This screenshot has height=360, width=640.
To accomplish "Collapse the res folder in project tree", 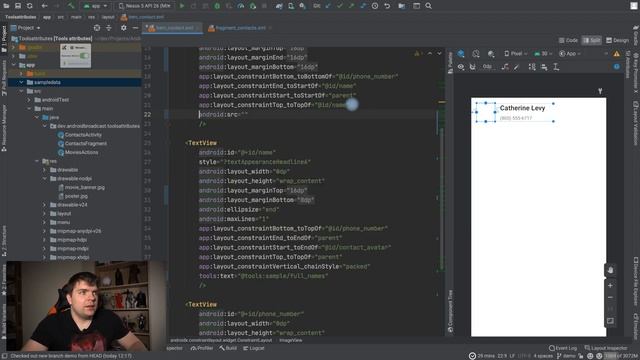I will pos(37,161).
